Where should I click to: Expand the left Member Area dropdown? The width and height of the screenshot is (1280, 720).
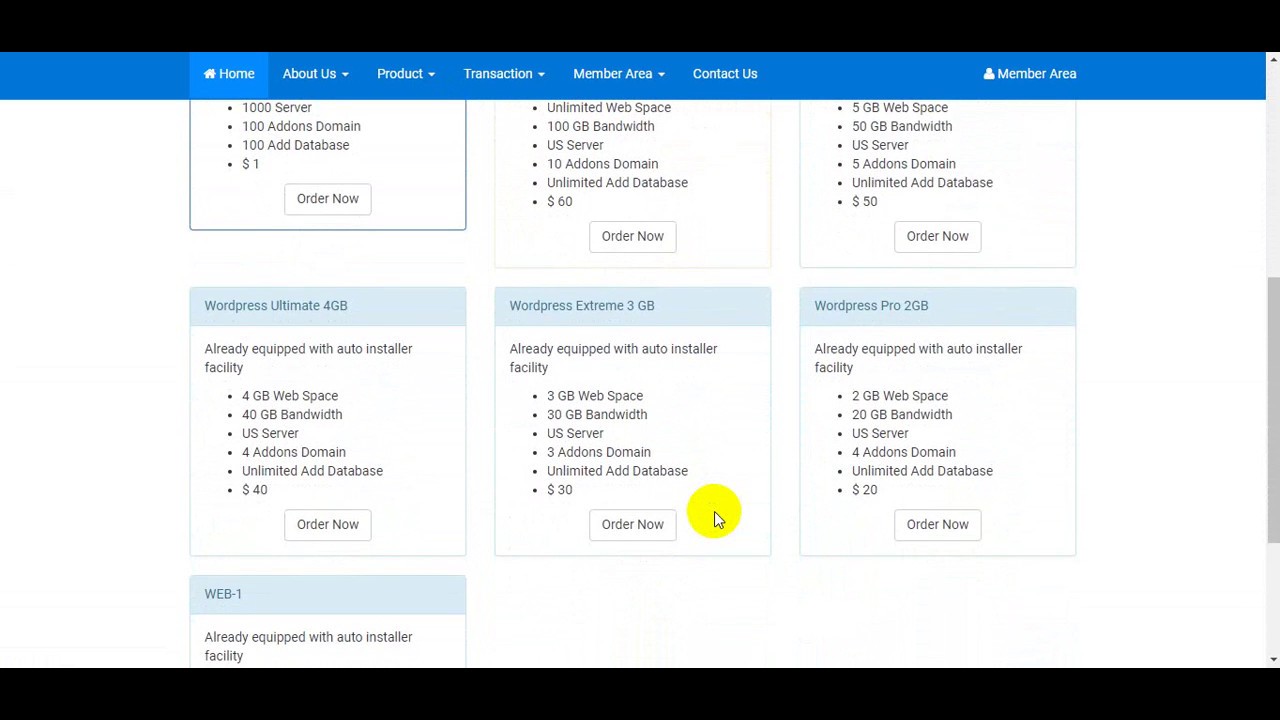(619, 74)
